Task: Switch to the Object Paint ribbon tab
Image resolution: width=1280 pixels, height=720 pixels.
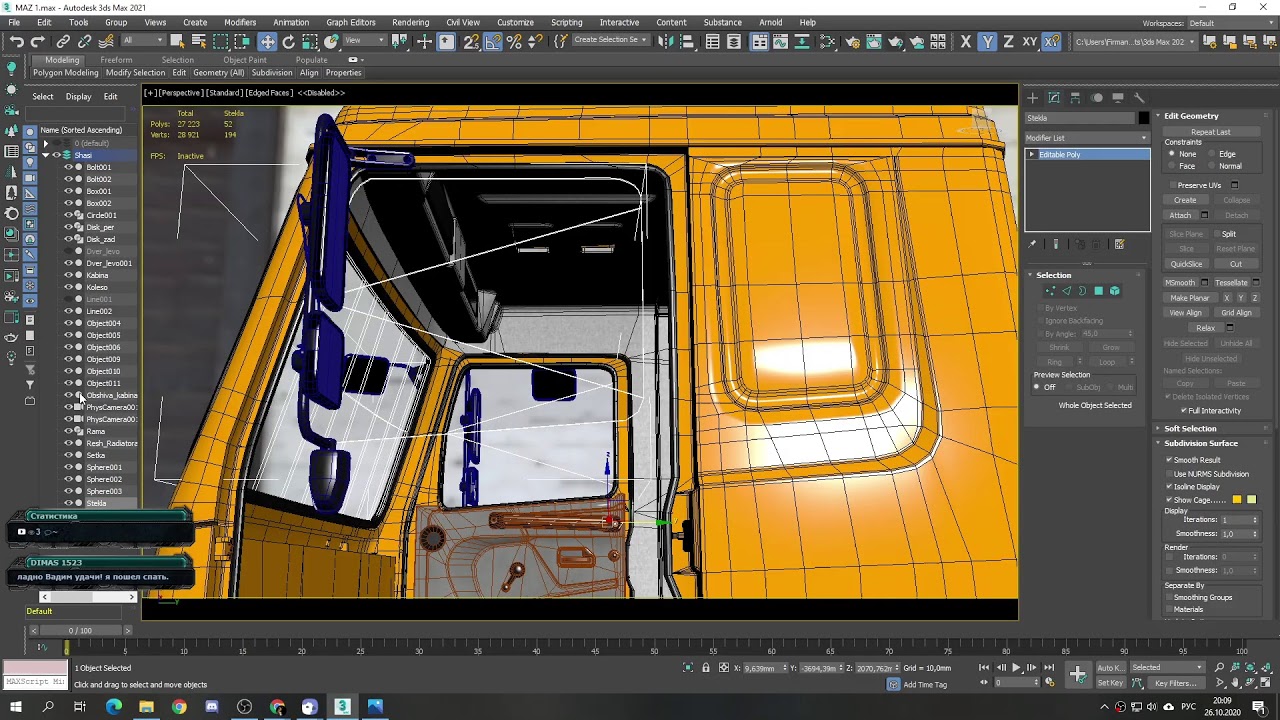Action: tap(245, 60)
